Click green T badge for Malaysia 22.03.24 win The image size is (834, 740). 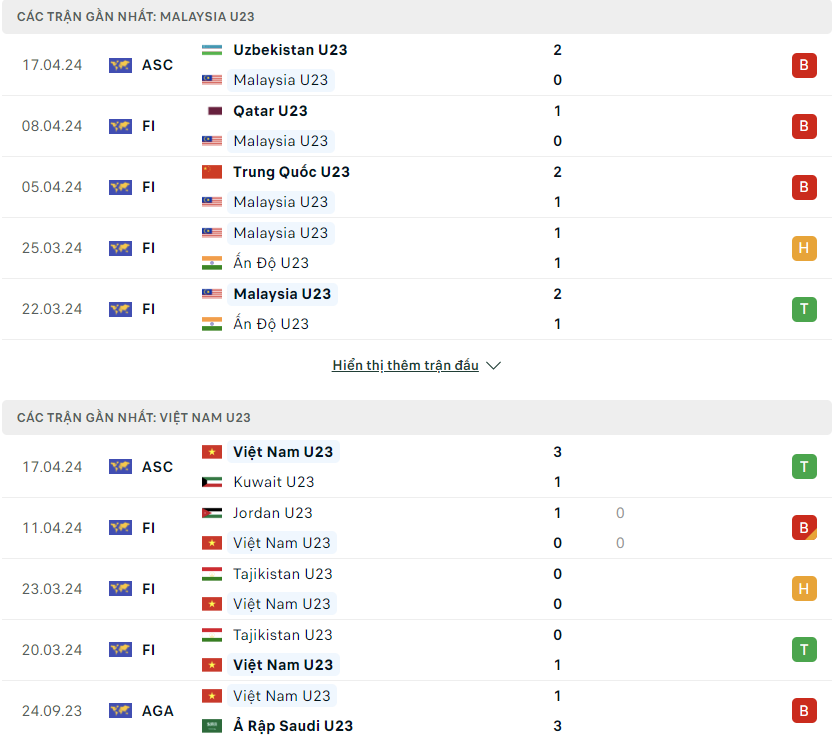(804, 309)
